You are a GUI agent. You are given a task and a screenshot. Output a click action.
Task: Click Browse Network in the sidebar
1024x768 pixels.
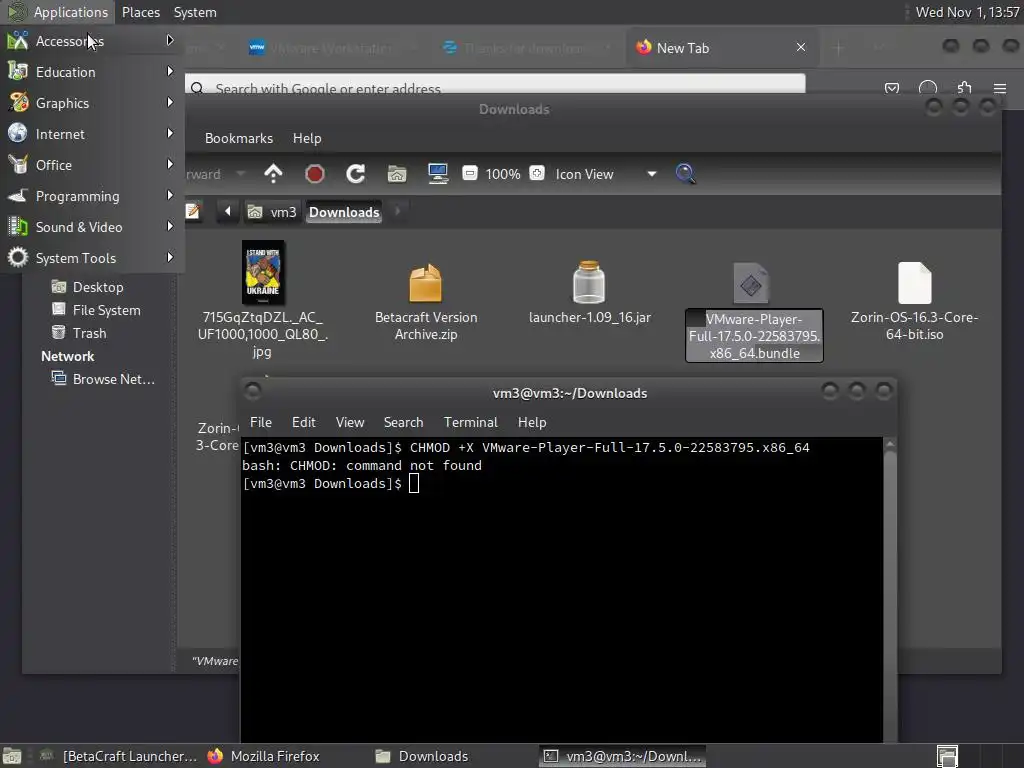pyautogui.click(x=114, y=379)
